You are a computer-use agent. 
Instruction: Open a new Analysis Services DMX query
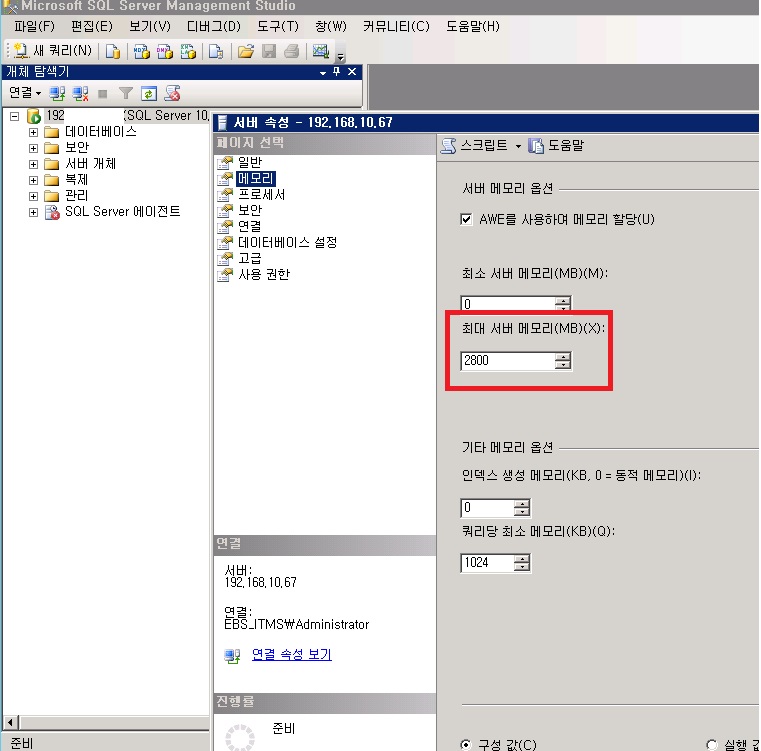(165, 51)
